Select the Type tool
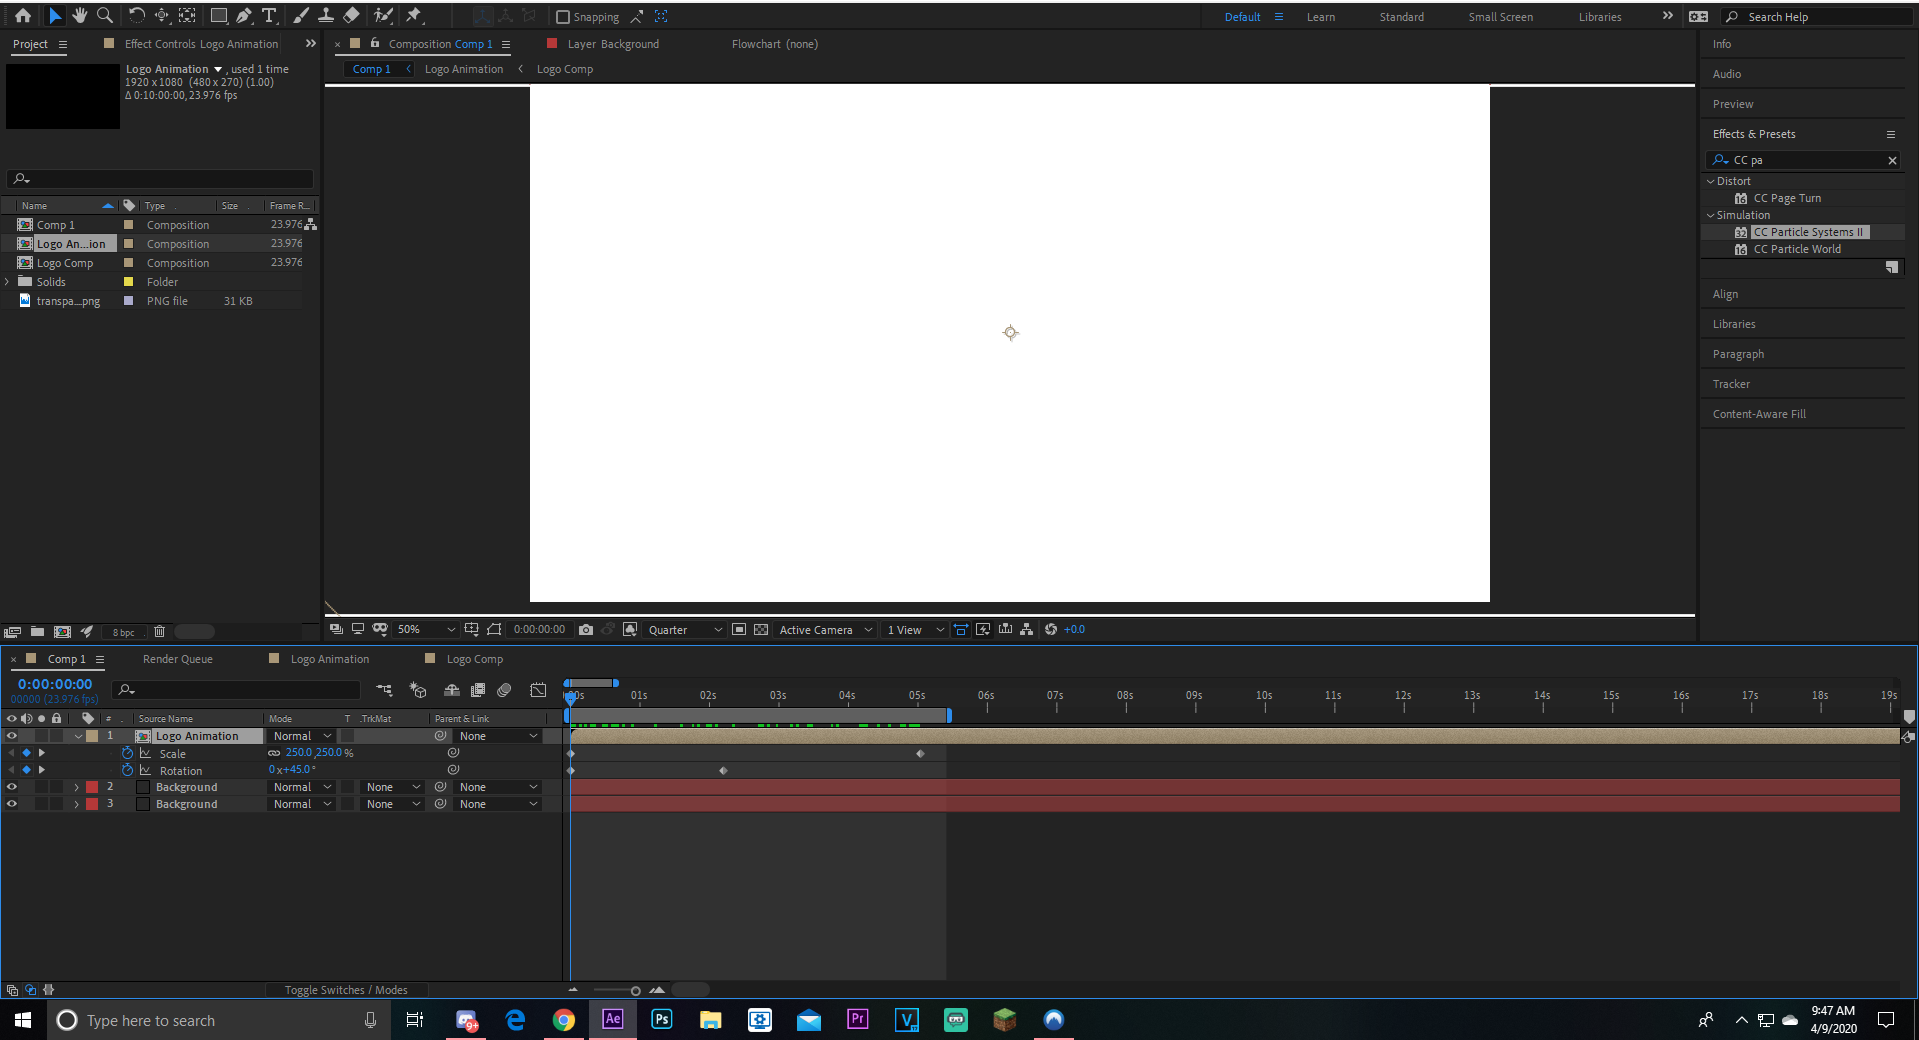This screenshot has height=1040, width=1919. [x=268, y=15]
